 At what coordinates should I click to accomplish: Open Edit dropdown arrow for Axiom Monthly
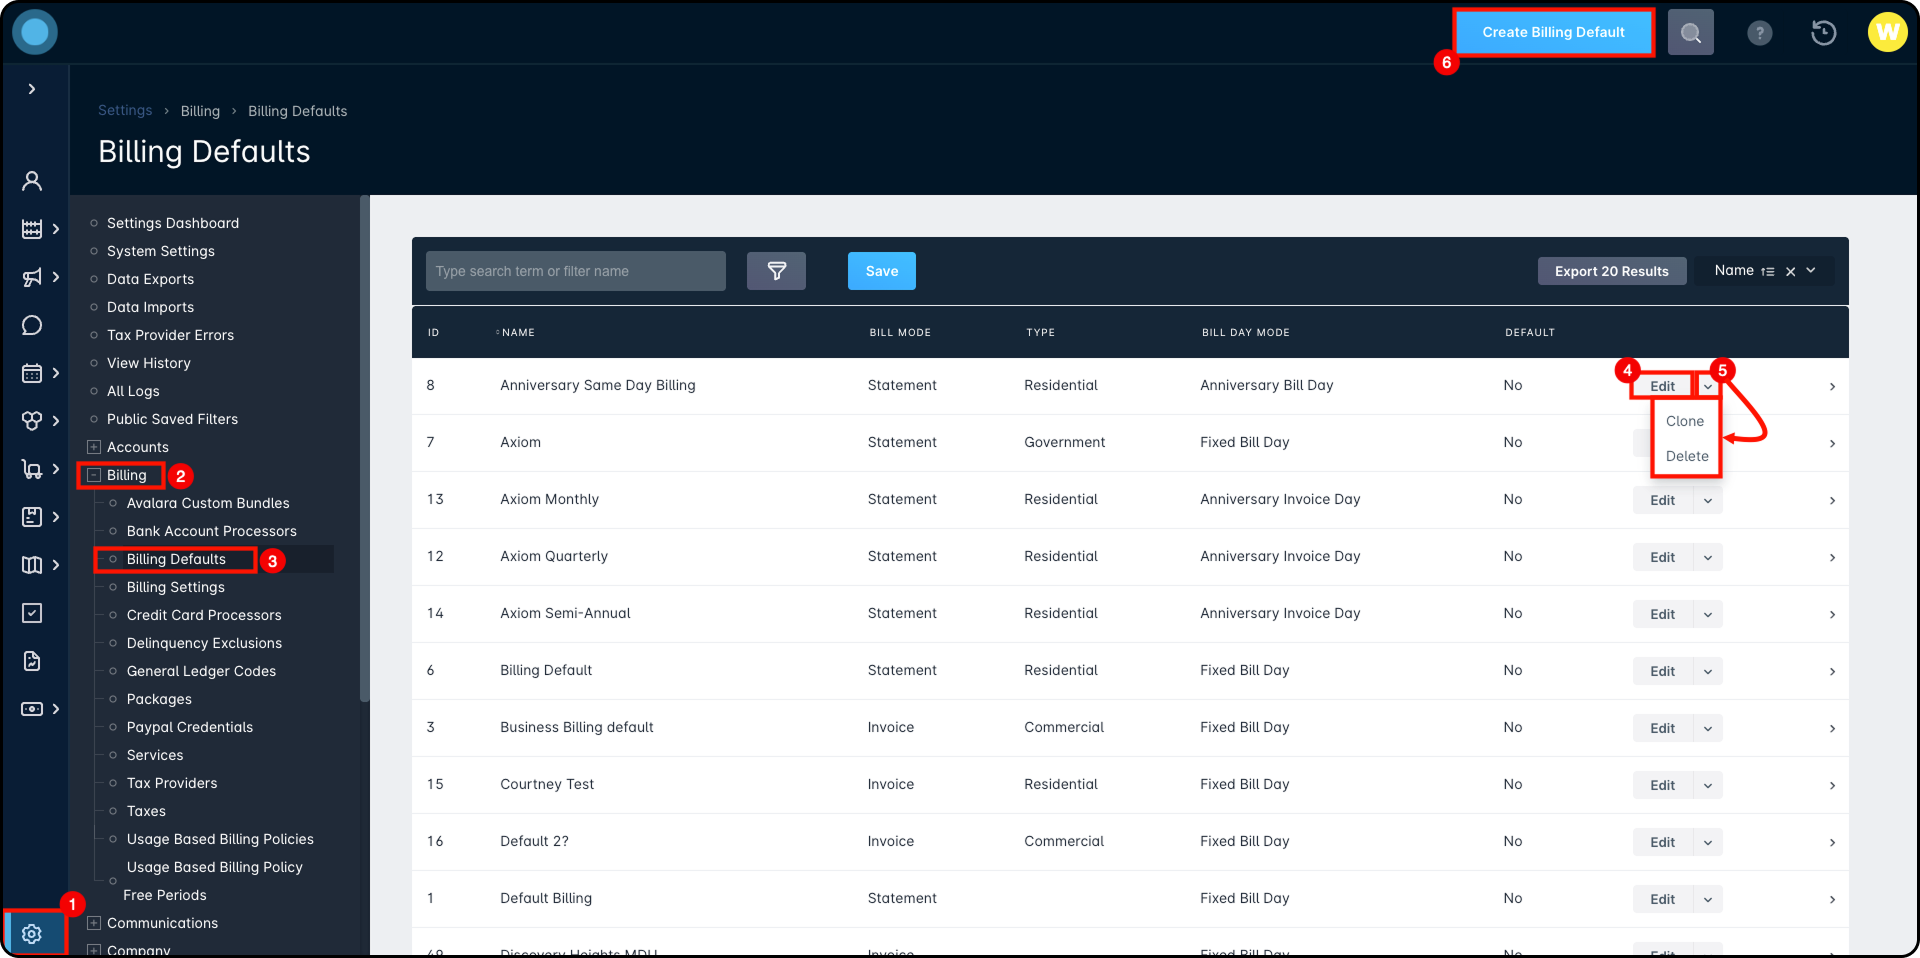pos(1708,500)
